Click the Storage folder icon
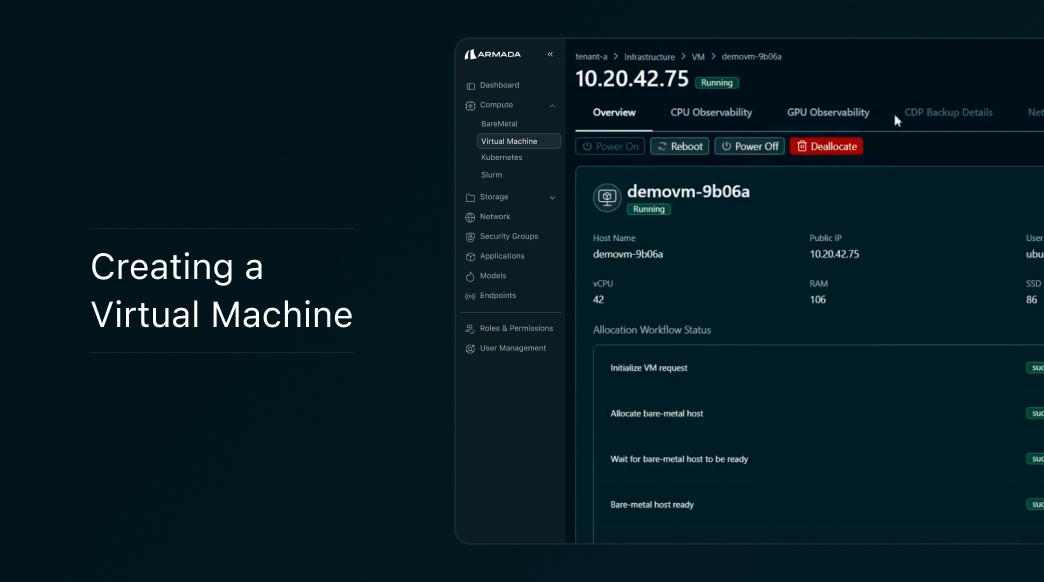1044x582 pixels. [471, 198]
